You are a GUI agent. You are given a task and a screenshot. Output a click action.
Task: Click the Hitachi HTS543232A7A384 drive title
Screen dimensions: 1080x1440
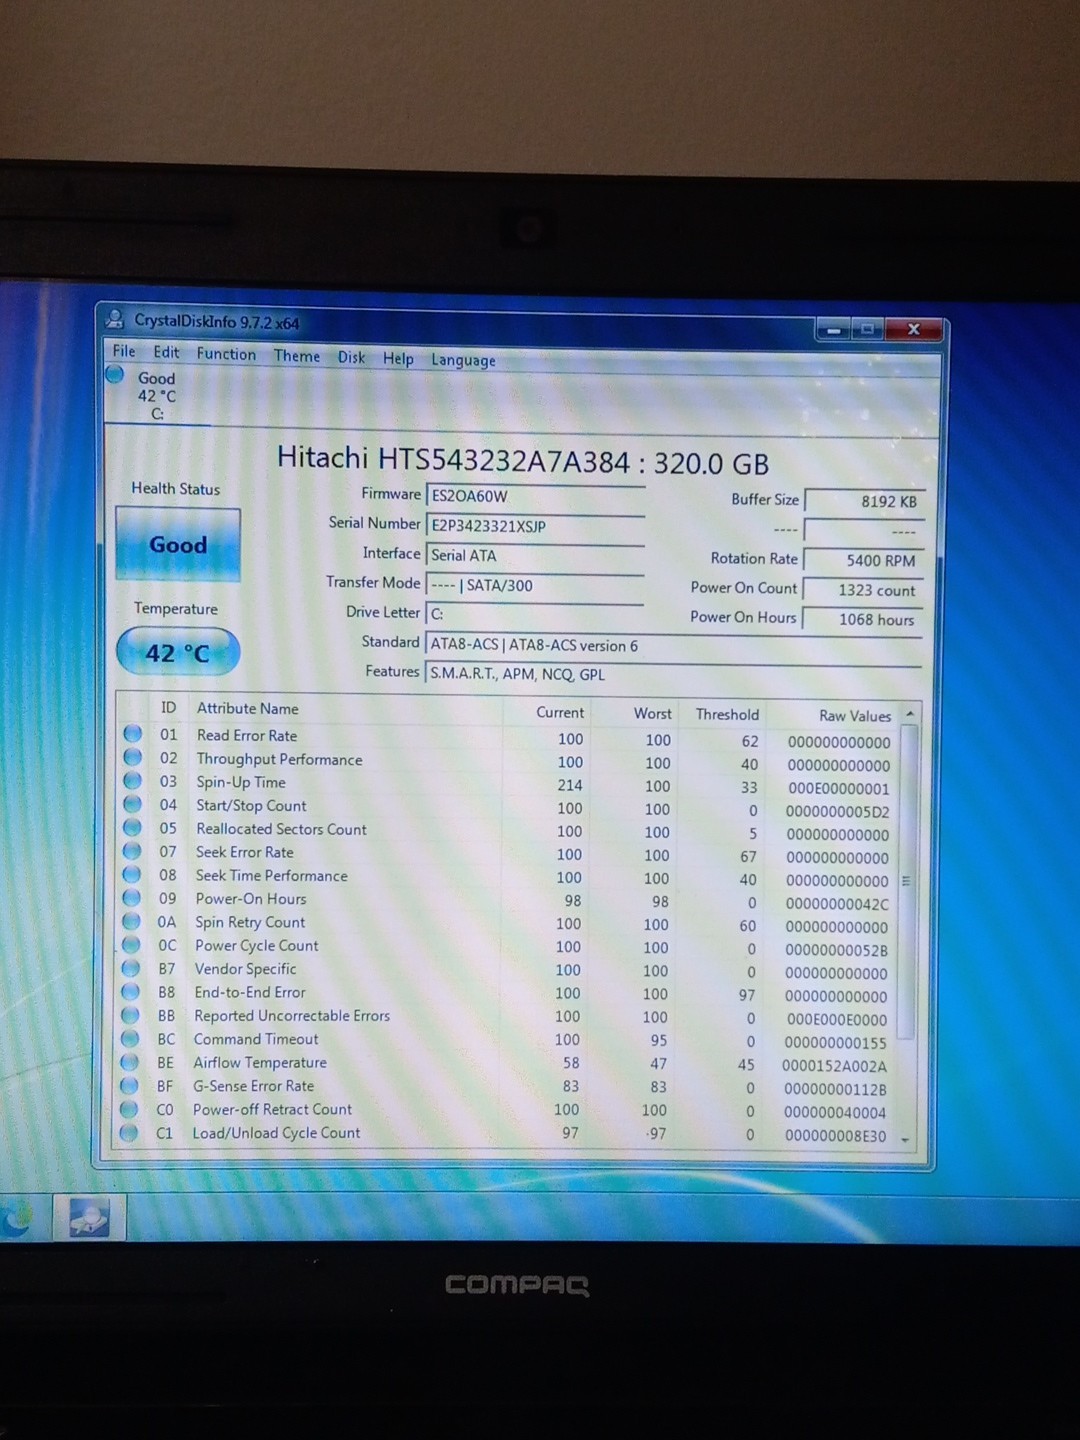[523, 461]
